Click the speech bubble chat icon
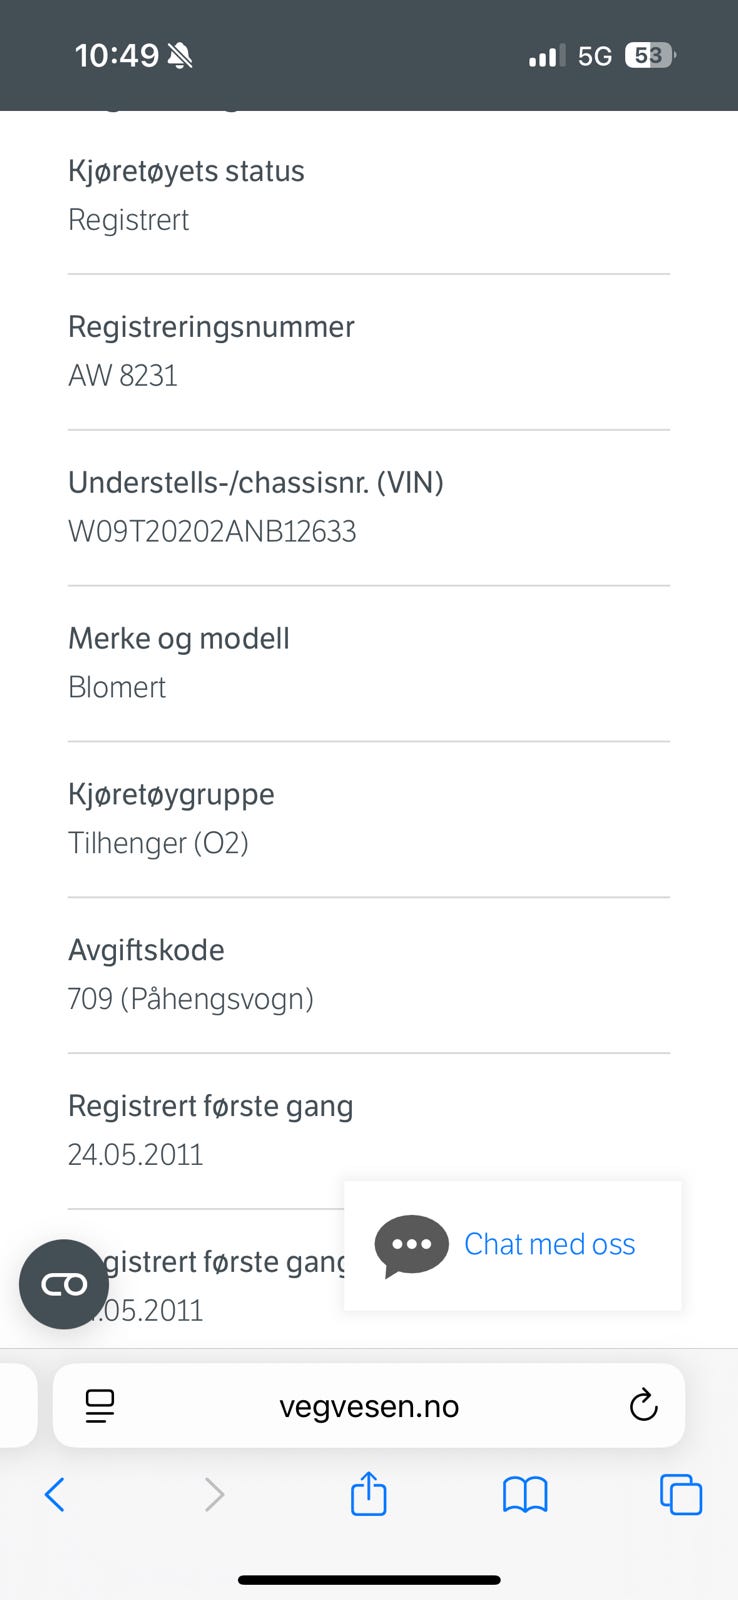This screenshot has width=738, height=1600. [411, 1245]
